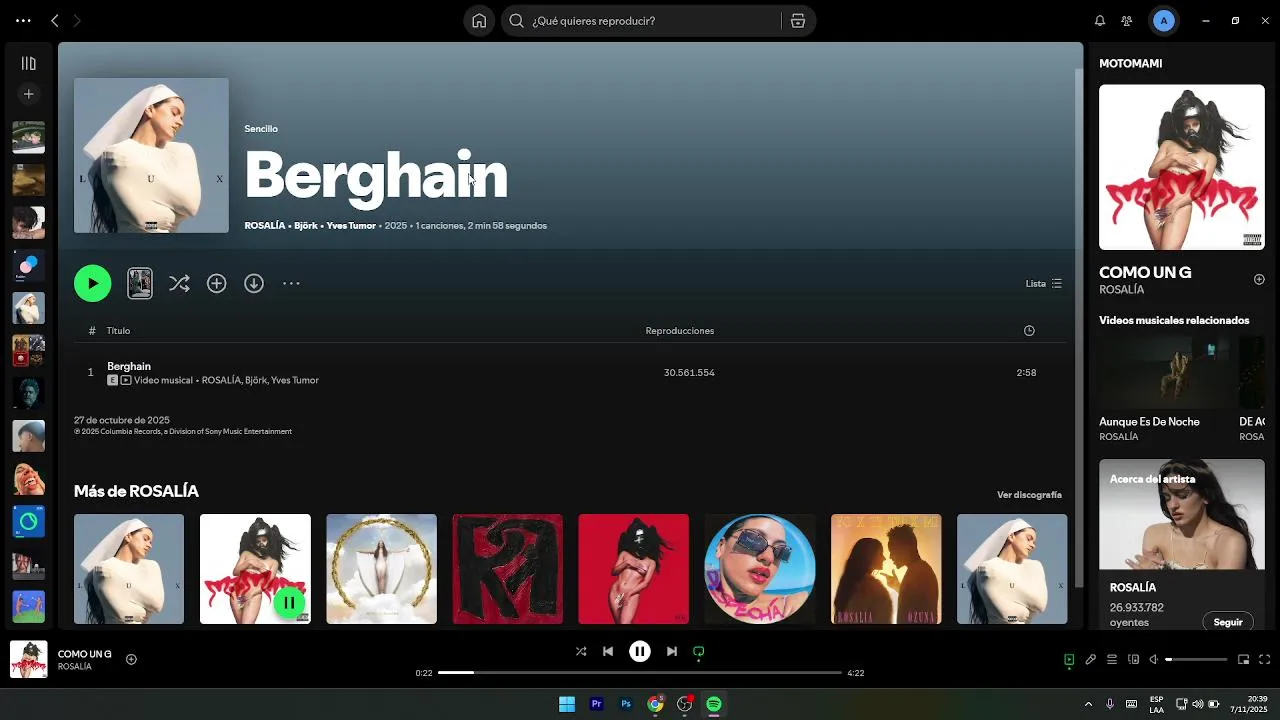This screenshot has width=1280, height=720.
Task: Open the friend activity icon
Action: (x=1127, y=20)
